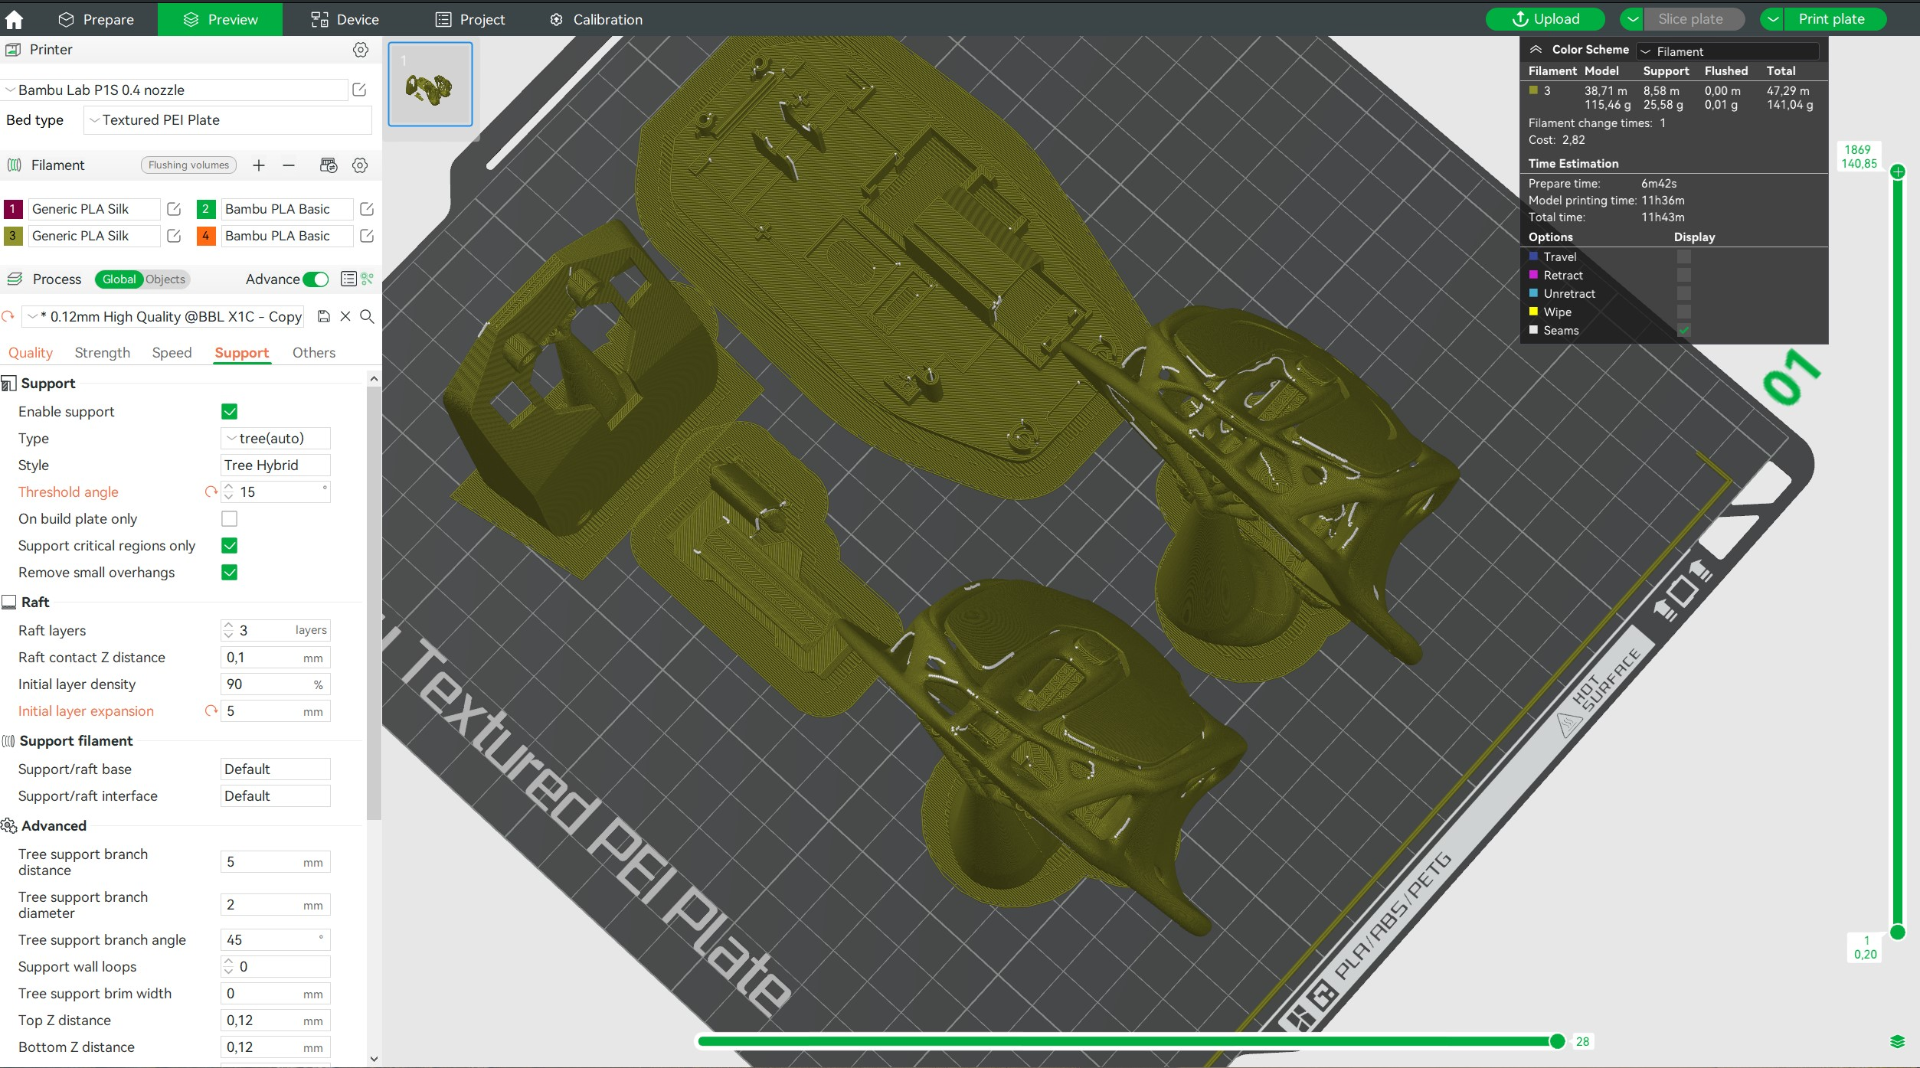Open the Color Scheme Filament dropdown
The width and height of the screenshot is (1920, 1068).
point(1728,51)
